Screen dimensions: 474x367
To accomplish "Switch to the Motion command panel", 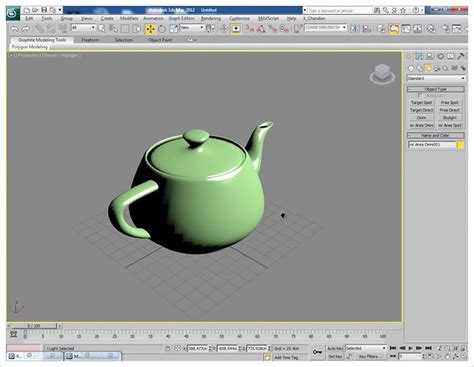I will (x=440, y=56).
